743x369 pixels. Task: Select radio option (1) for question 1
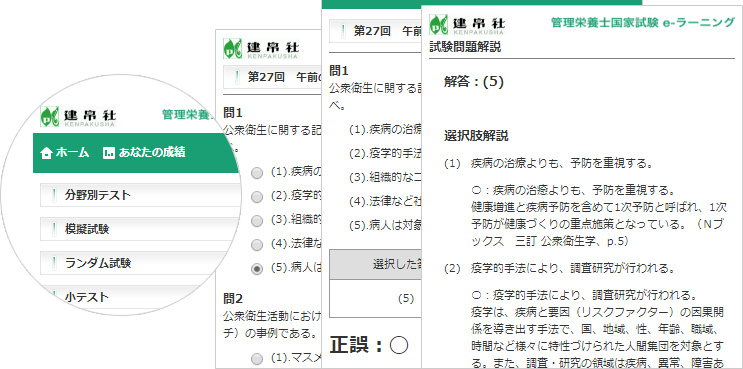257,173
